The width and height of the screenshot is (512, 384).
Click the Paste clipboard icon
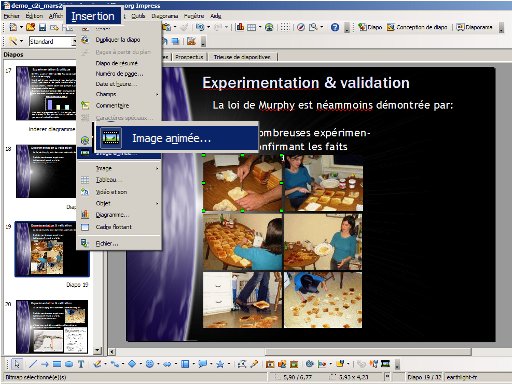166,27
